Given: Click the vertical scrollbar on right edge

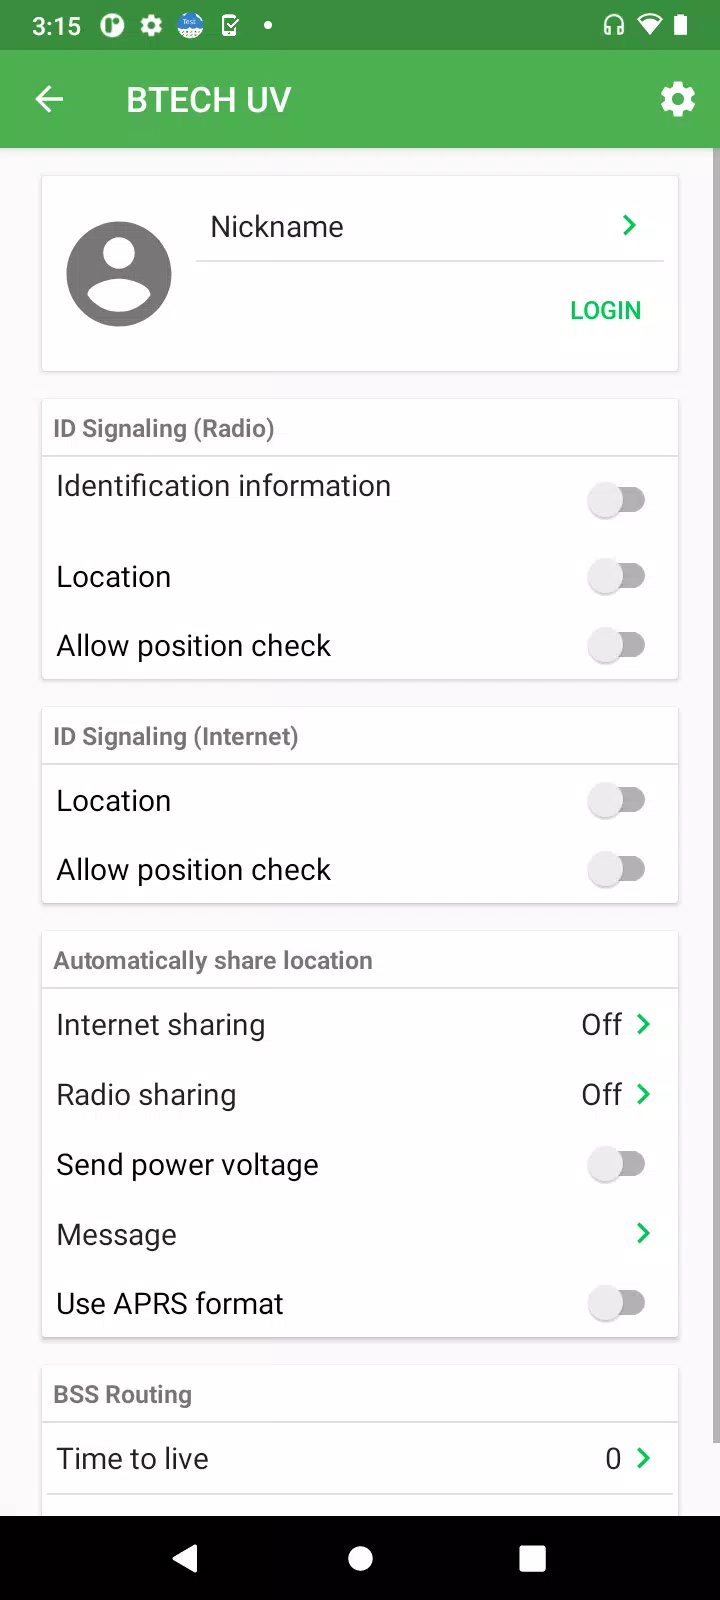Looking at the screenshot, I should 715,795.
